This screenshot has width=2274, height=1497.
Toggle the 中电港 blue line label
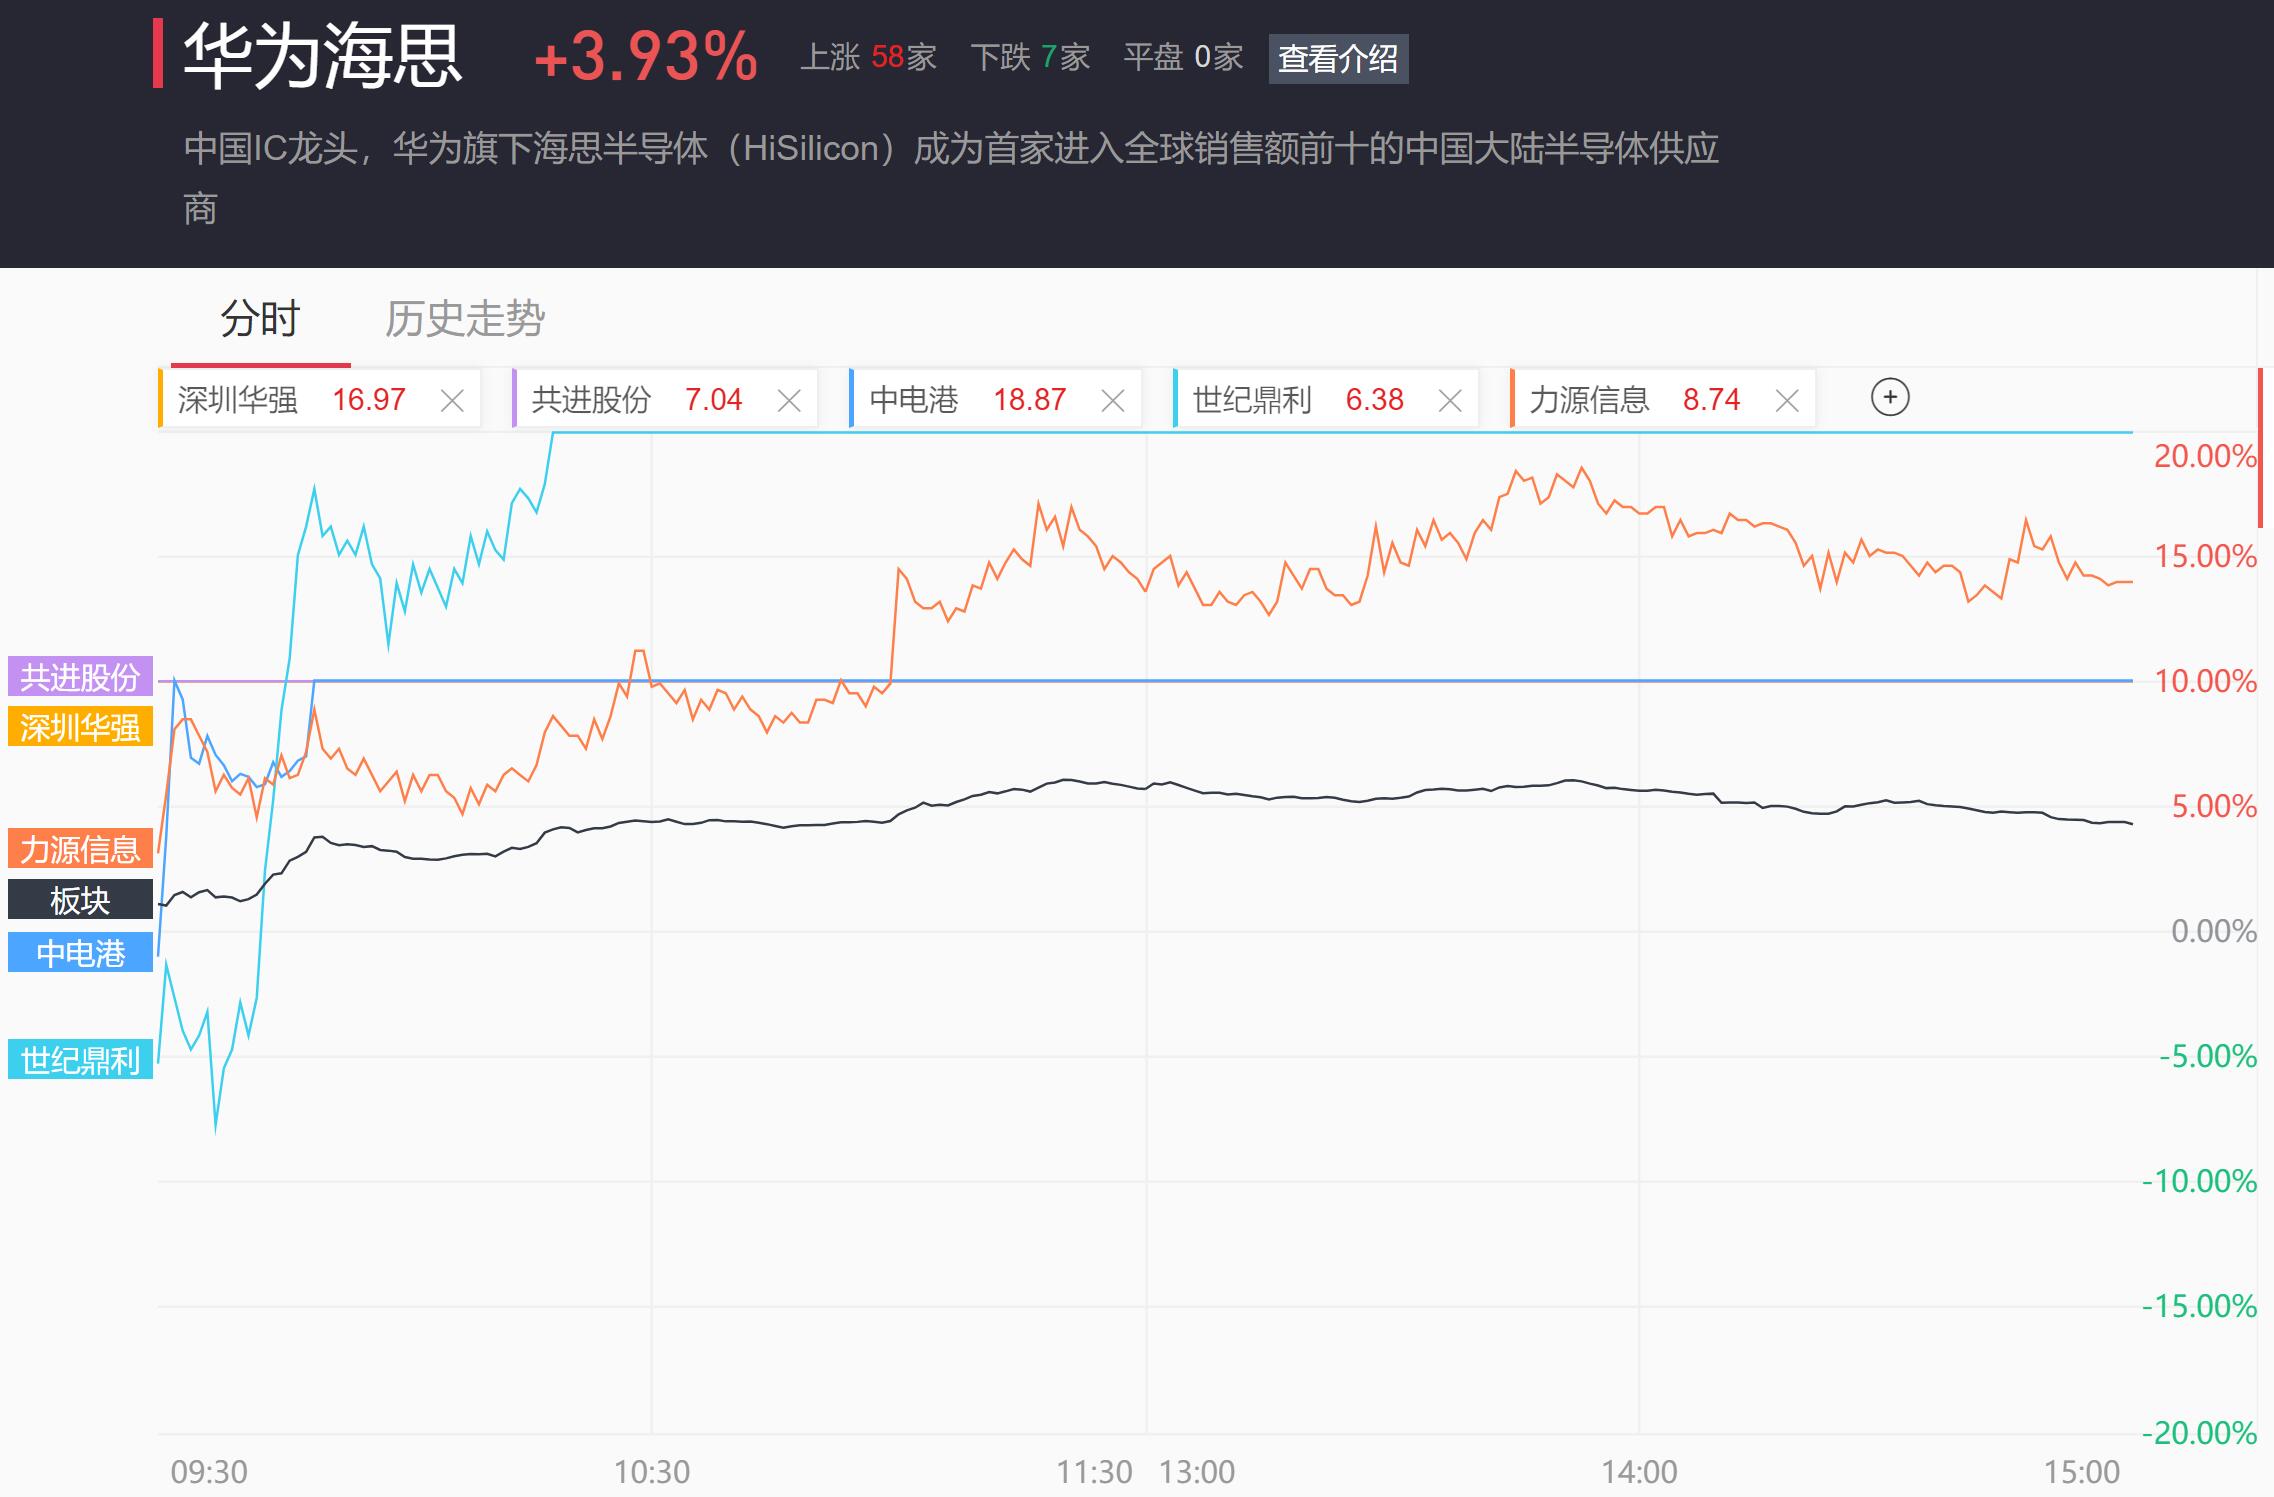tap(80, 953)
